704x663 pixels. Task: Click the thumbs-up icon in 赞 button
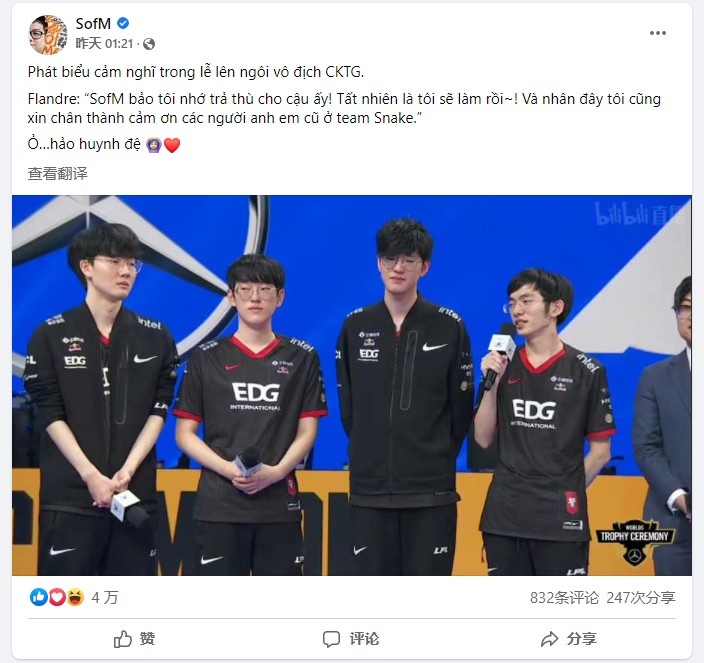(123, 639)
